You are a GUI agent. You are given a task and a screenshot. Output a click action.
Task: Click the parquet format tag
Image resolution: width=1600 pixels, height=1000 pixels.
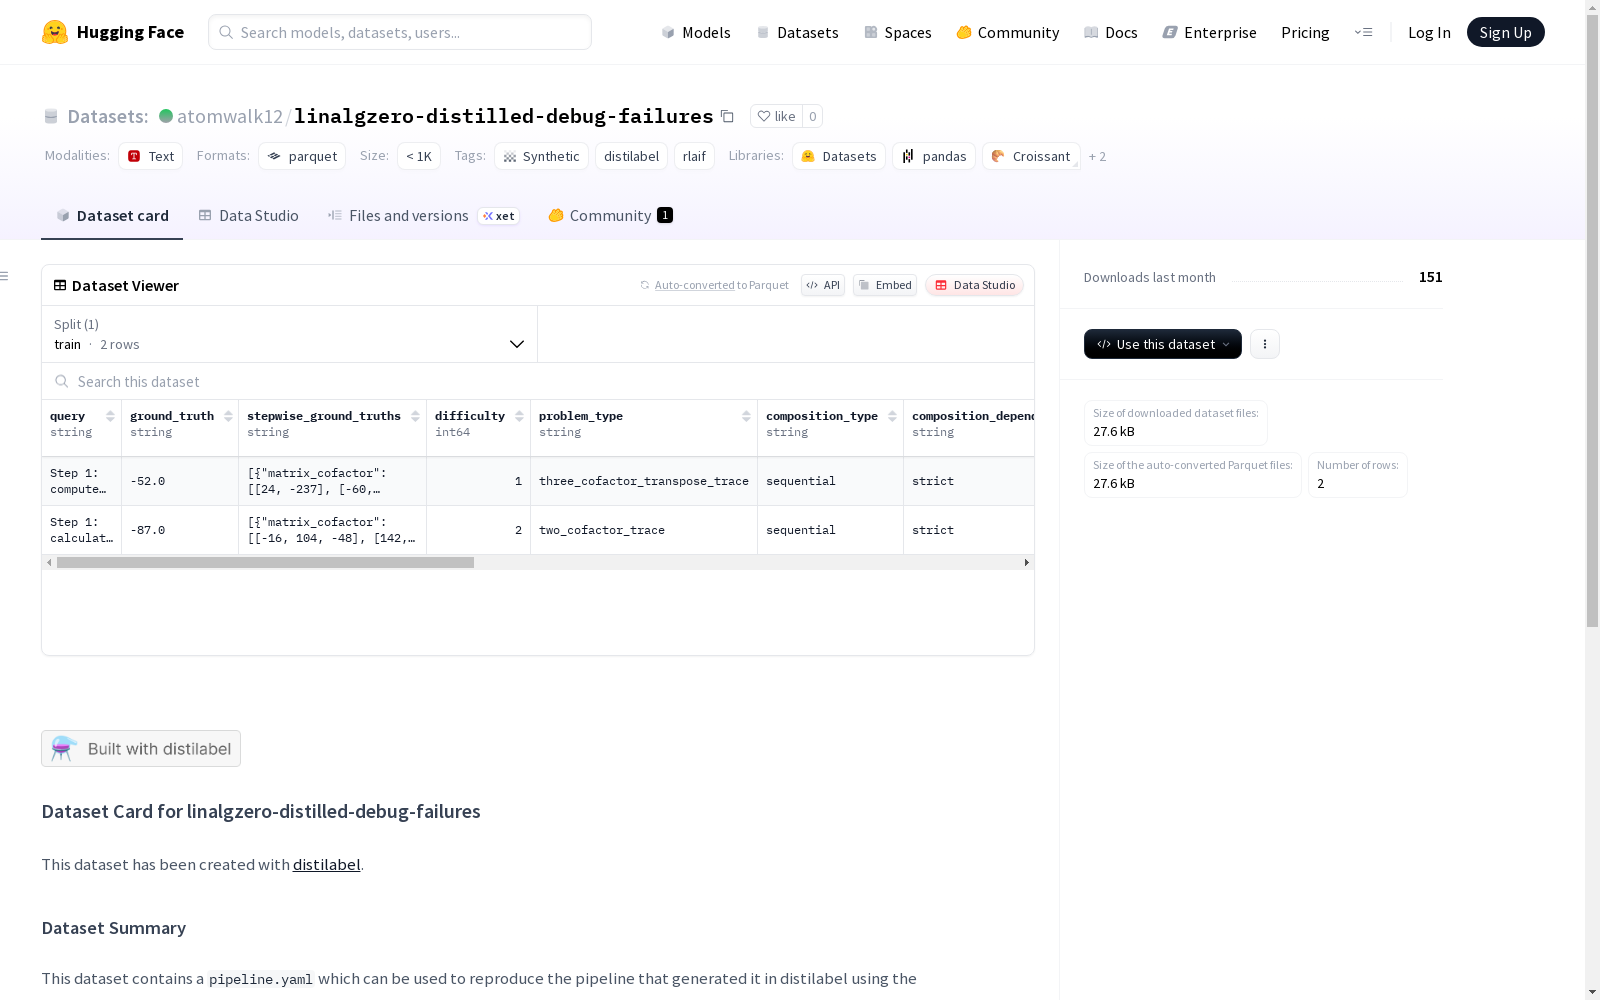[x=302, y=156]
